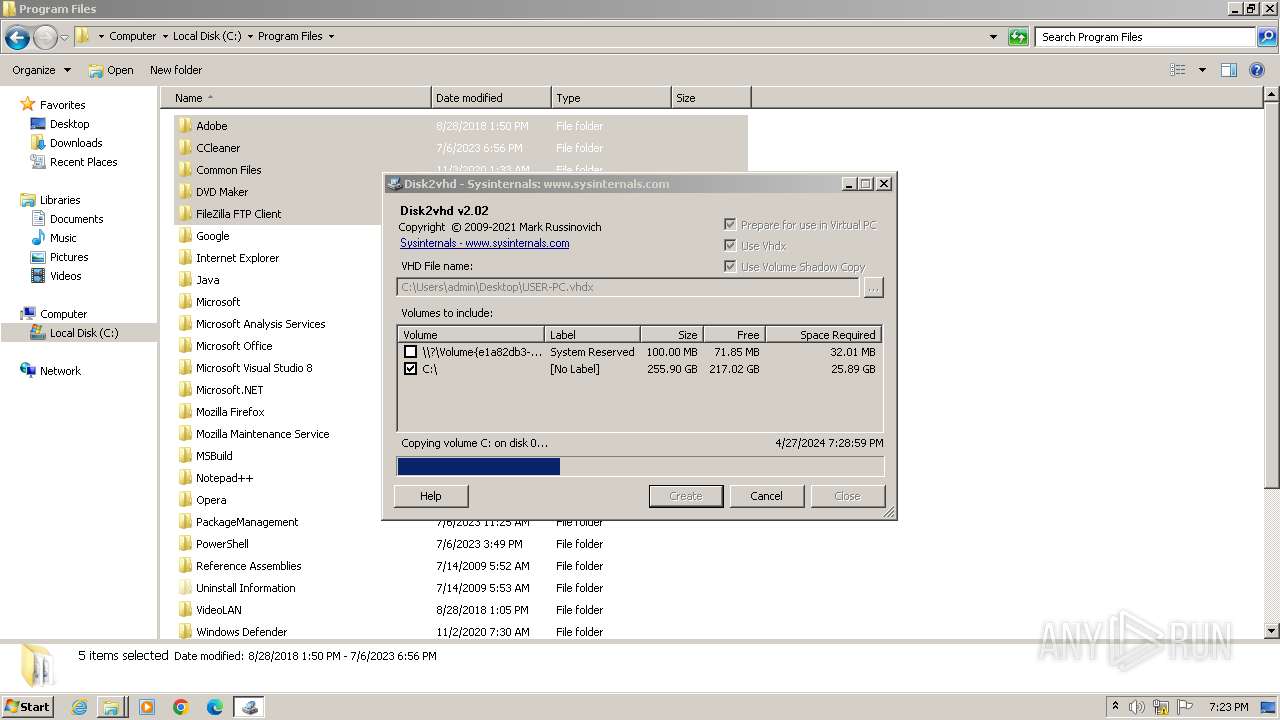Image resolution: width=1280 pixels, height=720 pixels.
Task: Open the Adobe folder icon
Action: point(186,126)
